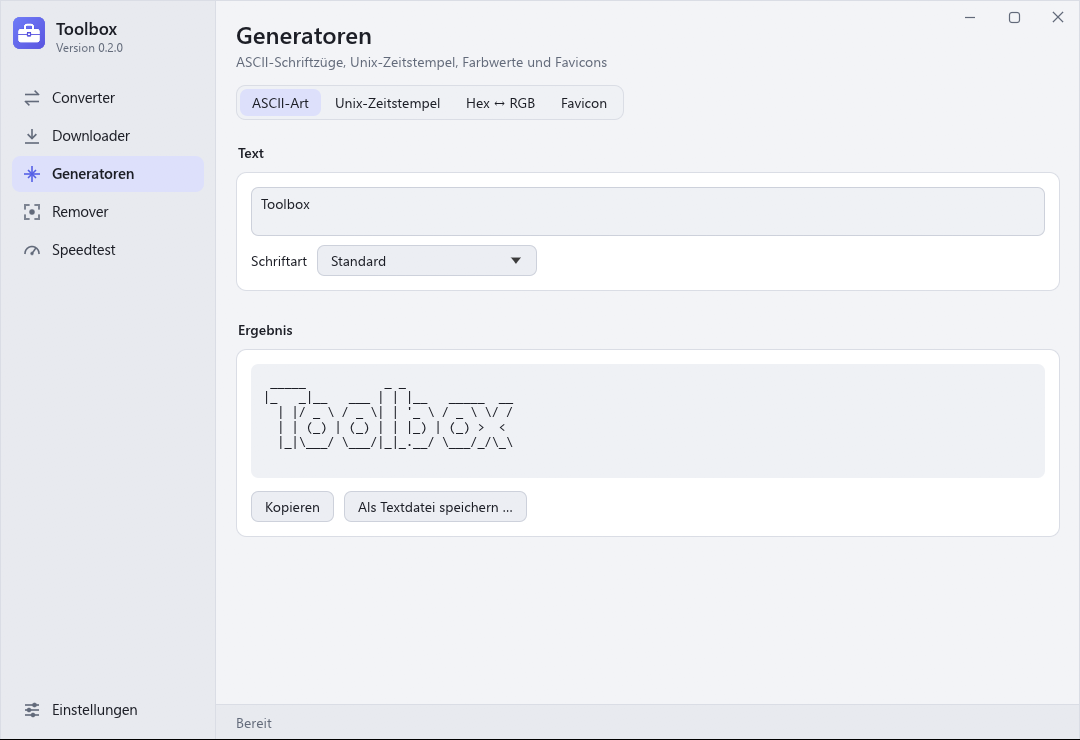Open the Favicon tab
The width and height of the screenshot is (1080, 740).
[583, 103]
